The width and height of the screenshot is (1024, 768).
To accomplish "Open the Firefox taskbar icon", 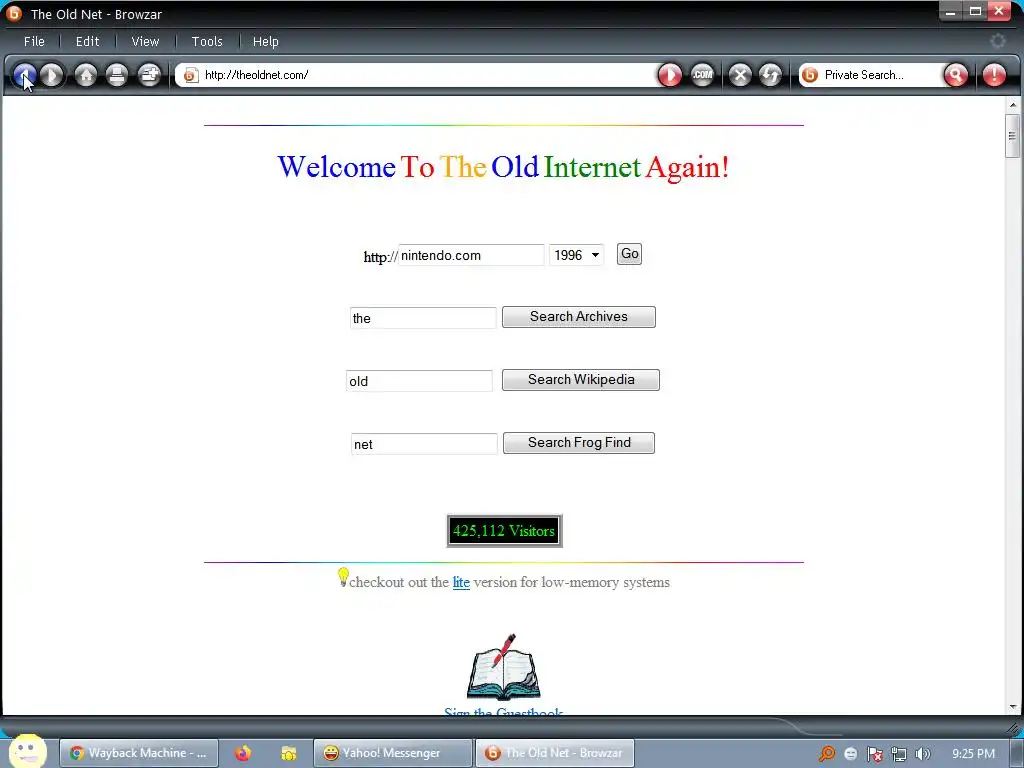I will coord(243,753).
